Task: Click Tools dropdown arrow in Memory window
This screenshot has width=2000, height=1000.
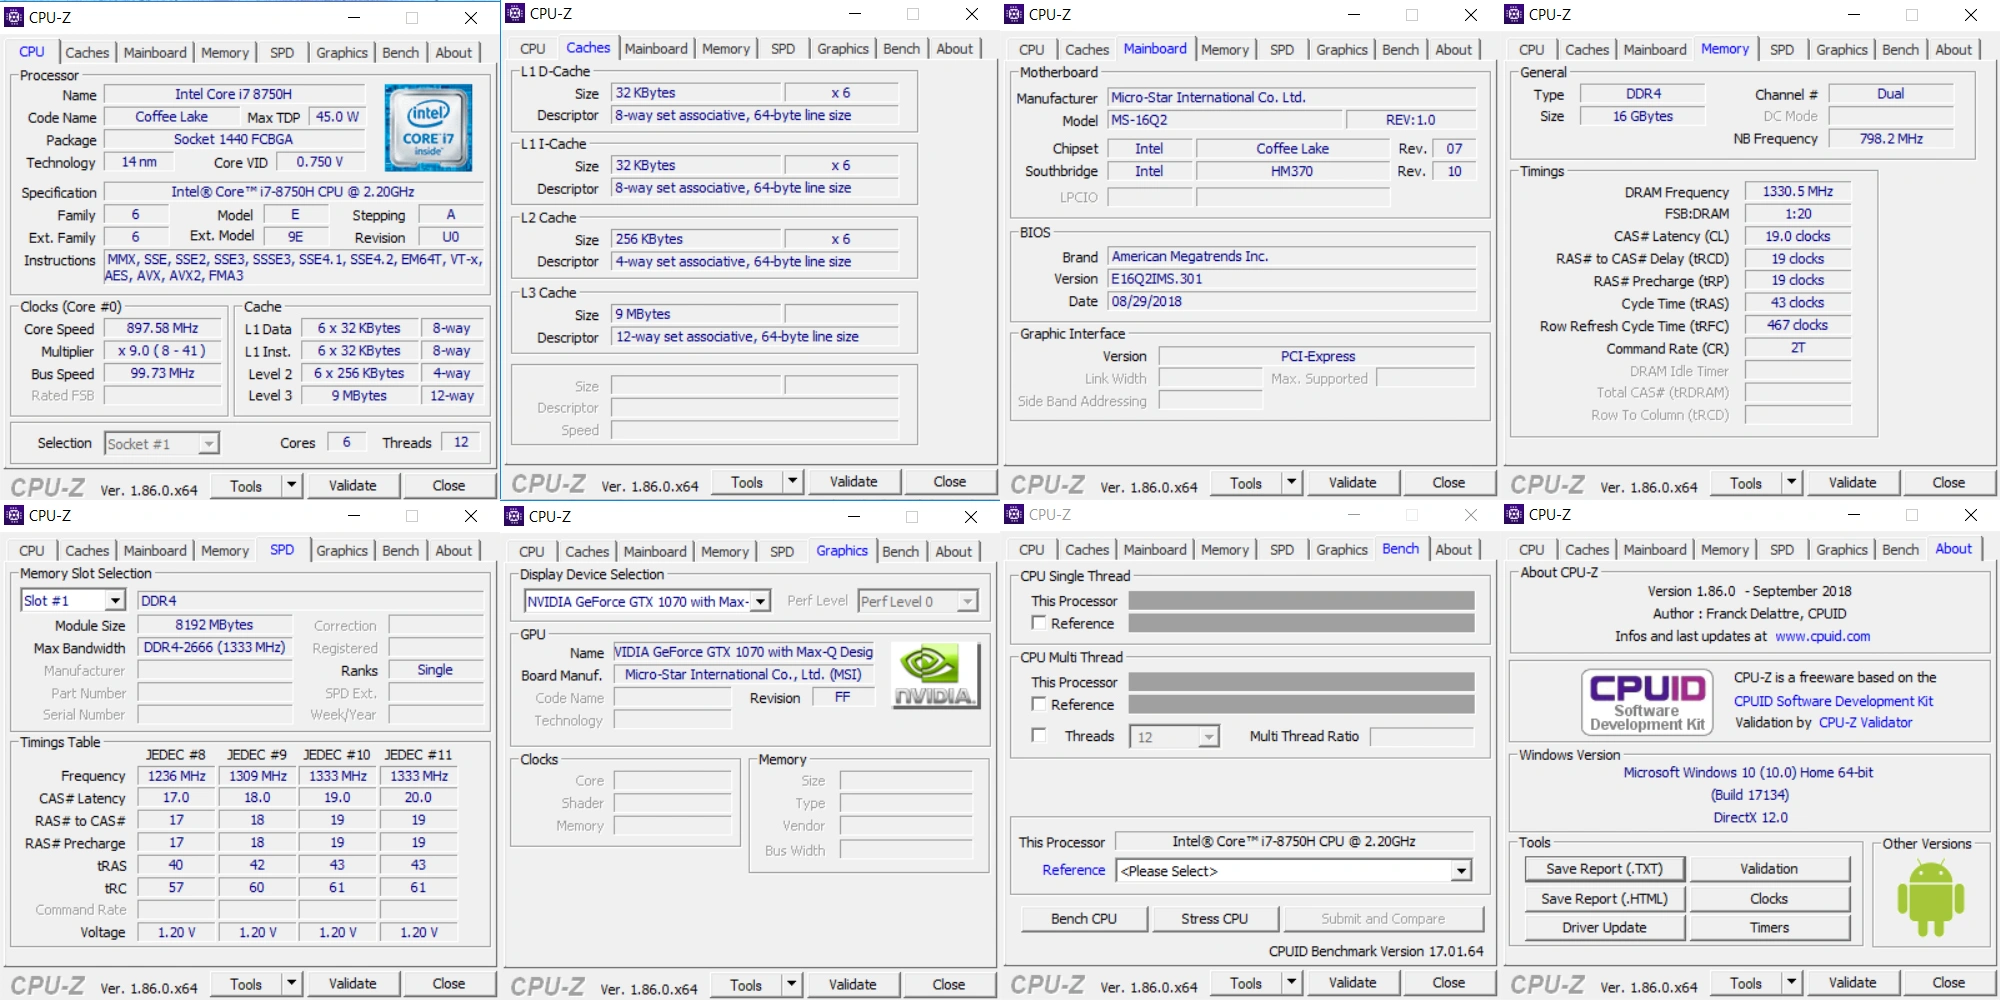Action: tap(1791, 483)
